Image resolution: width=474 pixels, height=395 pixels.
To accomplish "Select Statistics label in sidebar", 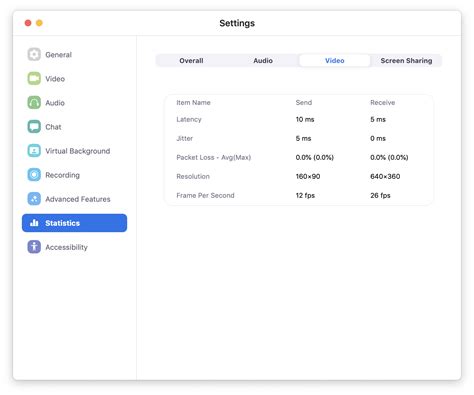I will click(62, 223).
